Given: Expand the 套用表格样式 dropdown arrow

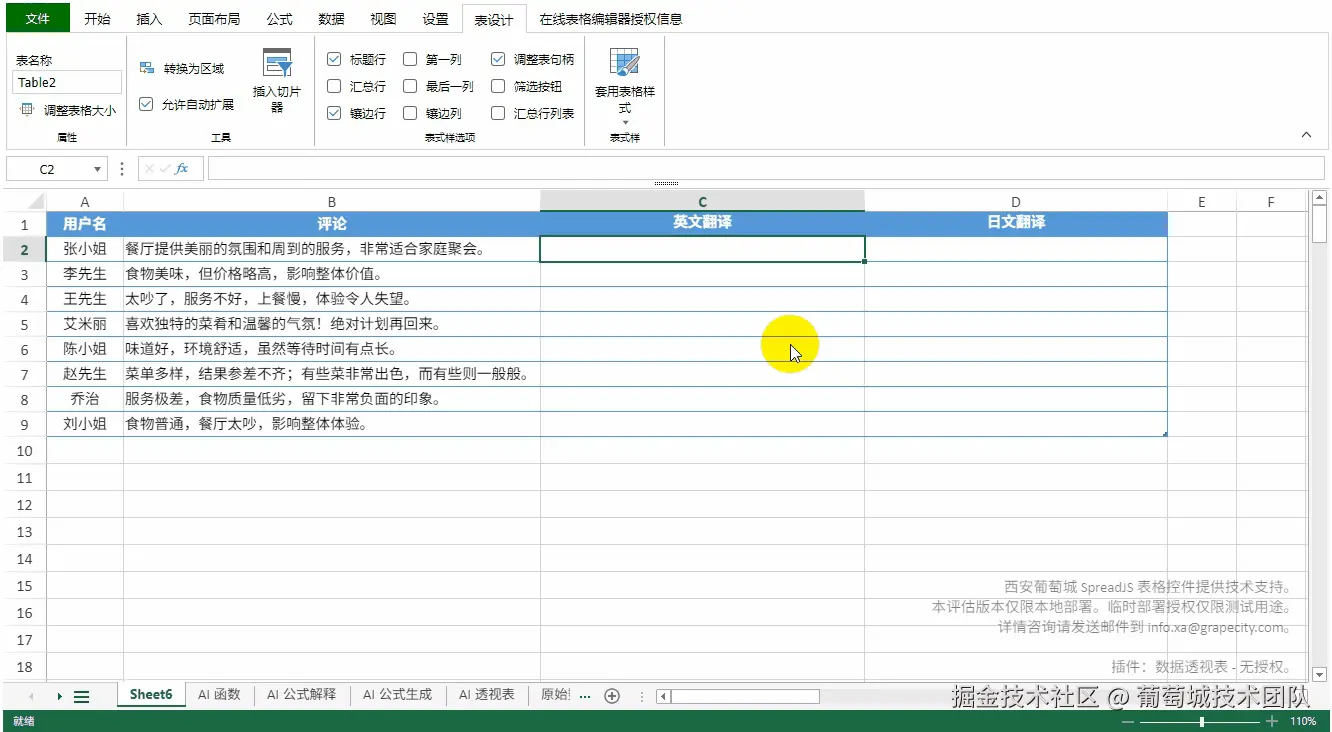Looking at the screenshot, I should (625, 122).
